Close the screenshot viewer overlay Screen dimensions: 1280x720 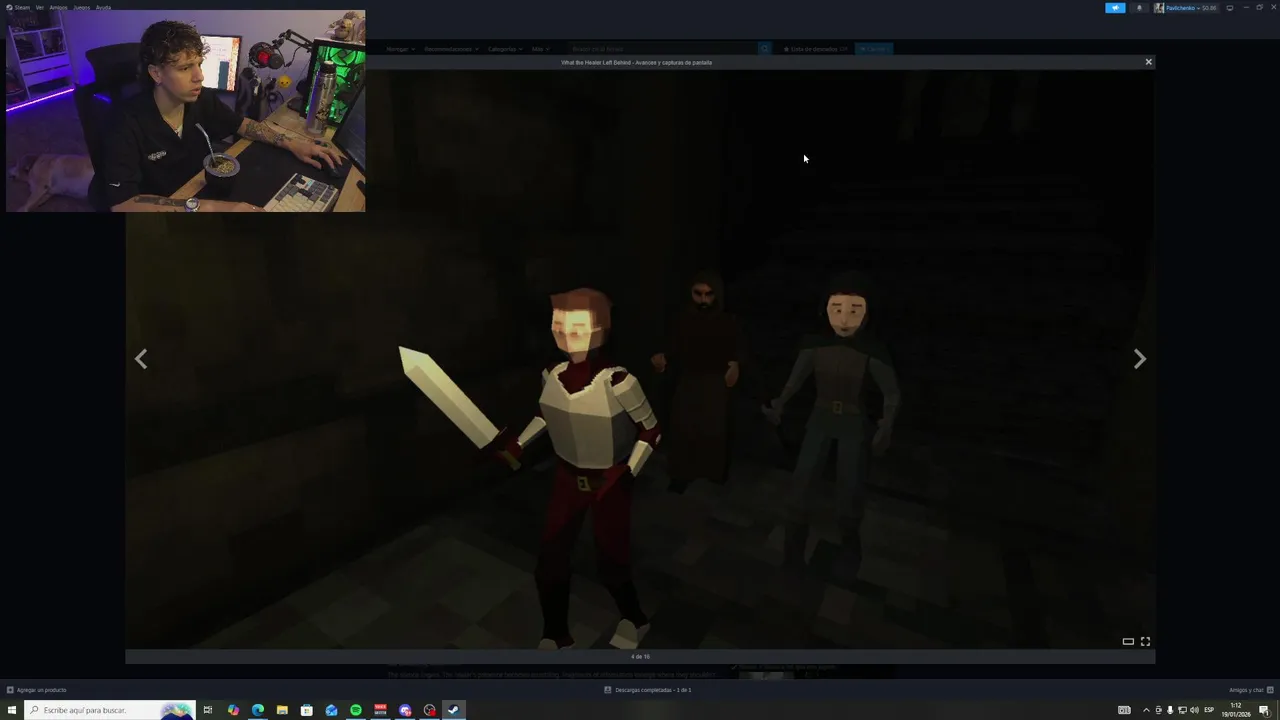[1148, 62]
